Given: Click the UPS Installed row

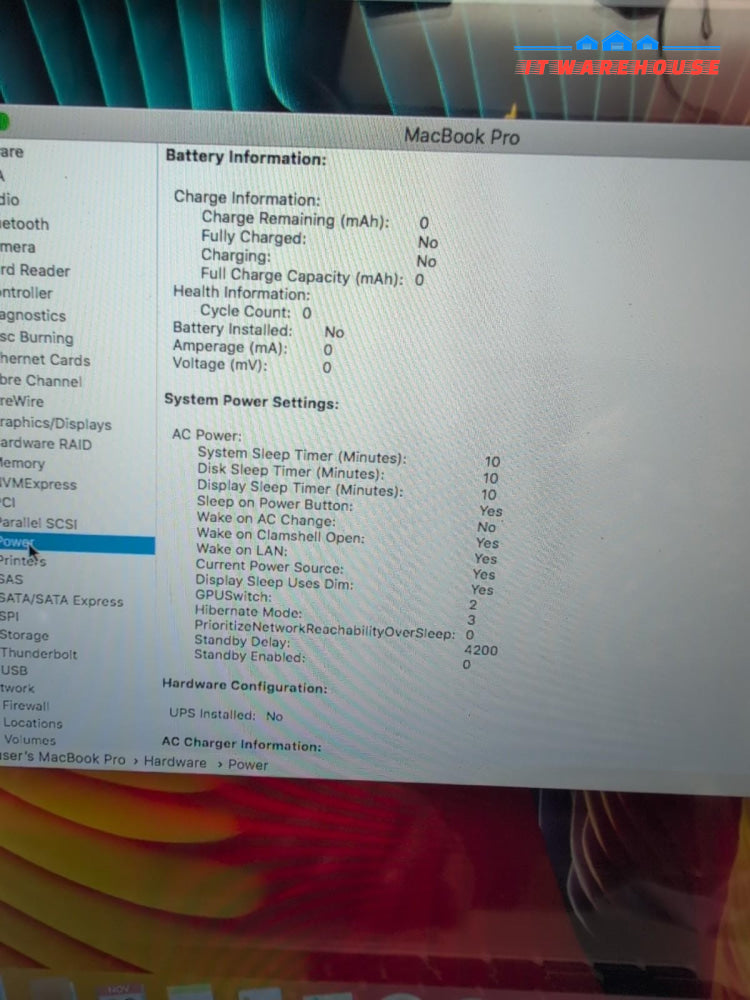Looking at the screenshot, I should pyautogui.click(x=226, y=715).
